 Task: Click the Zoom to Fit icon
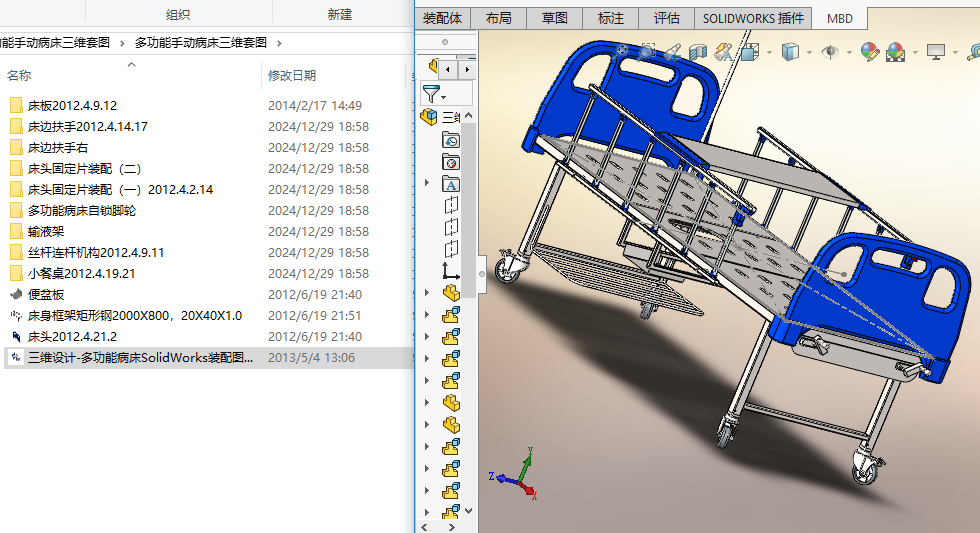point(622,51)
